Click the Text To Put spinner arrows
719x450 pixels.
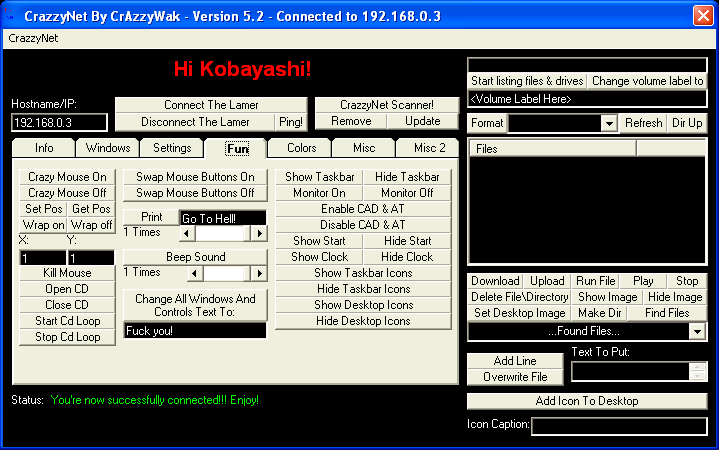(698, 372)
